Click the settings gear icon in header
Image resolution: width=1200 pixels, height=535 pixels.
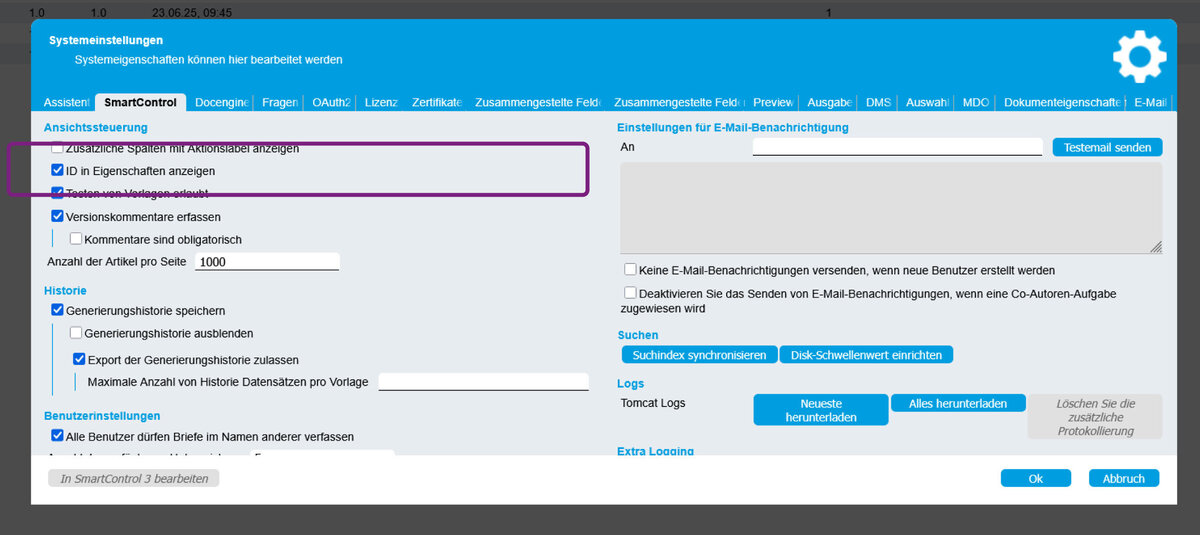[1139, 56]
